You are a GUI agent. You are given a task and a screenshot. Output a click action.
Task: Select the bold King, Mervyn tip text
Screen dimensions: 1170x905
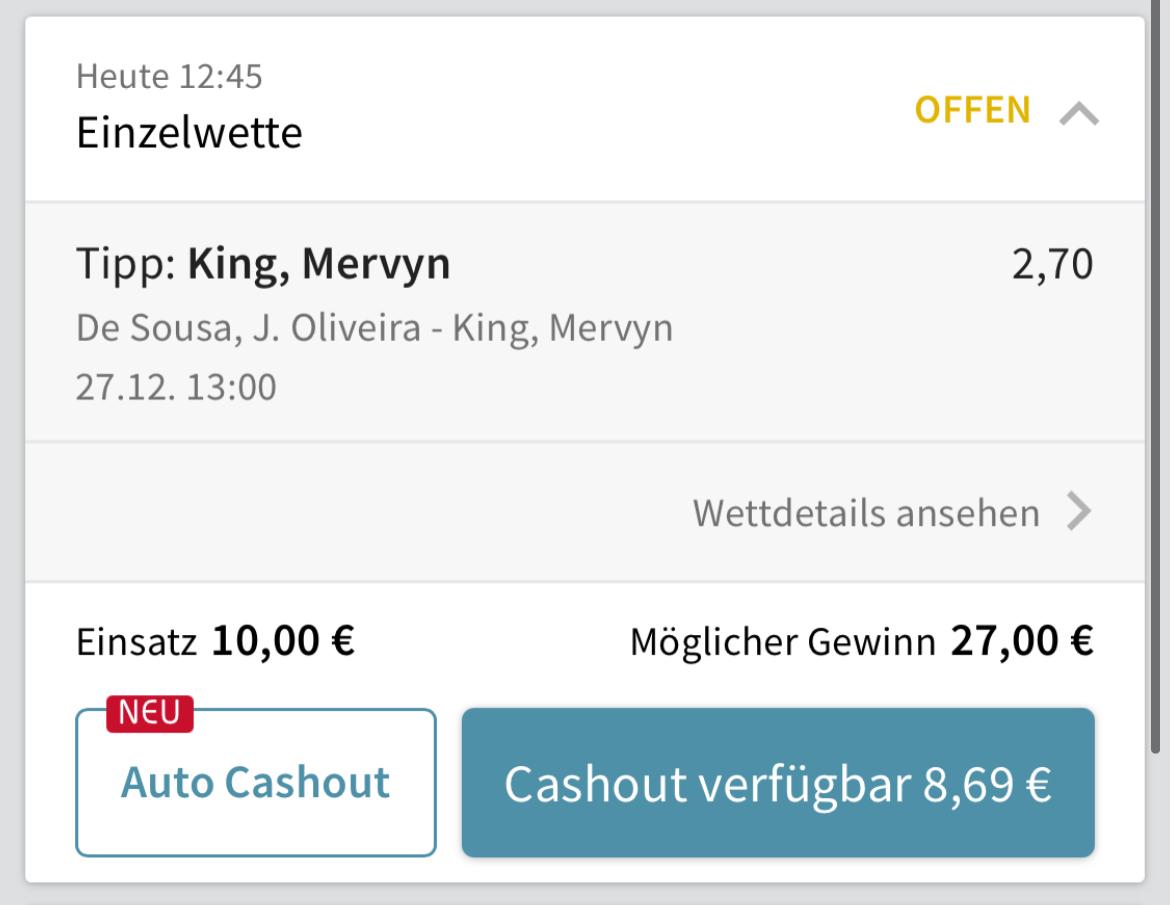[319, 263]
